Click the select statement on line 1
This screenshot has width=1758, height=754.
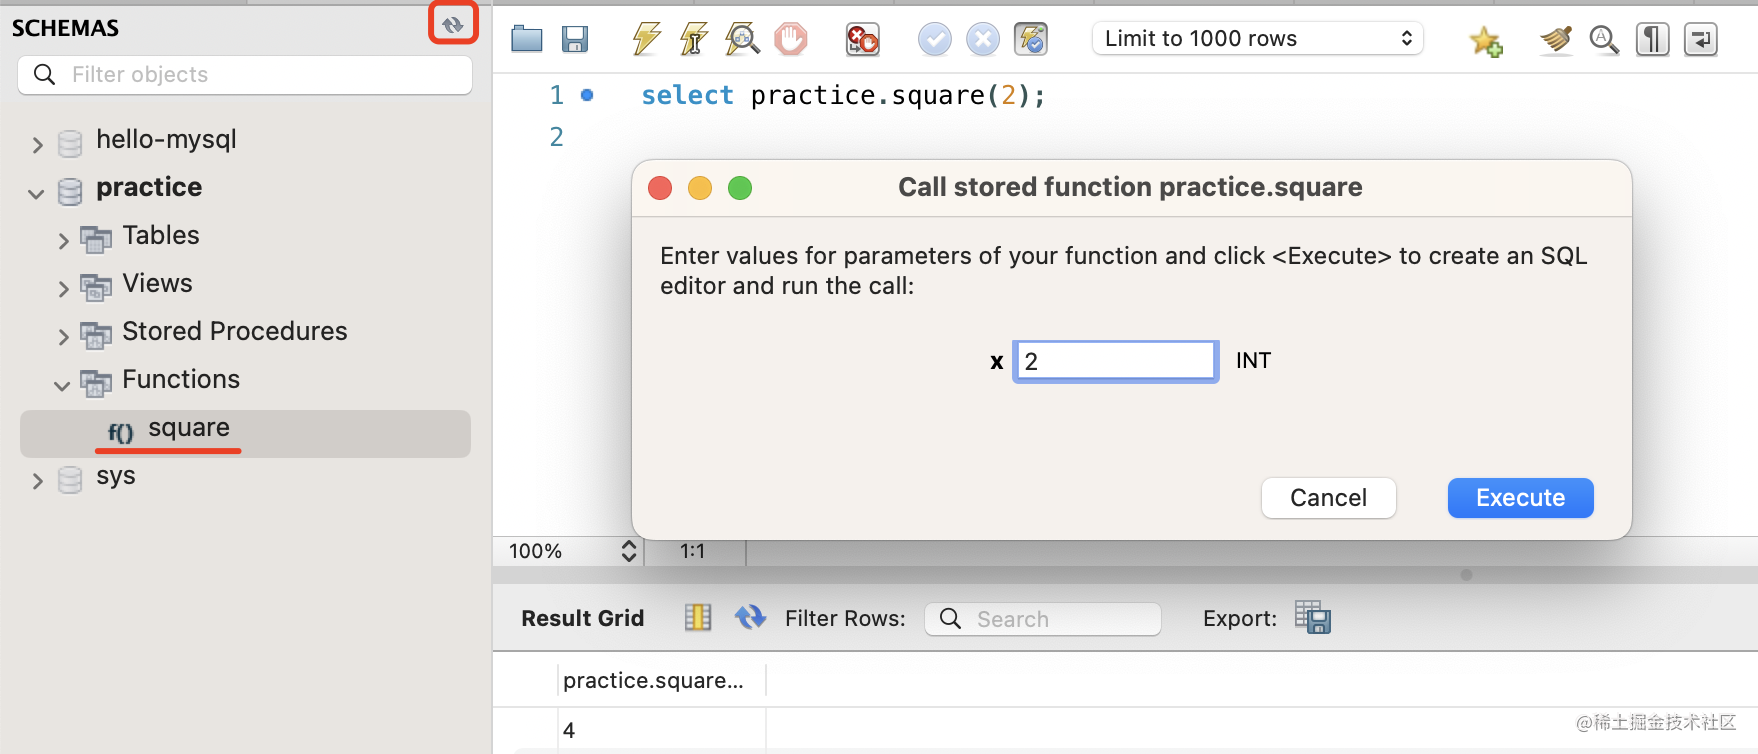[x=844, y=95]
